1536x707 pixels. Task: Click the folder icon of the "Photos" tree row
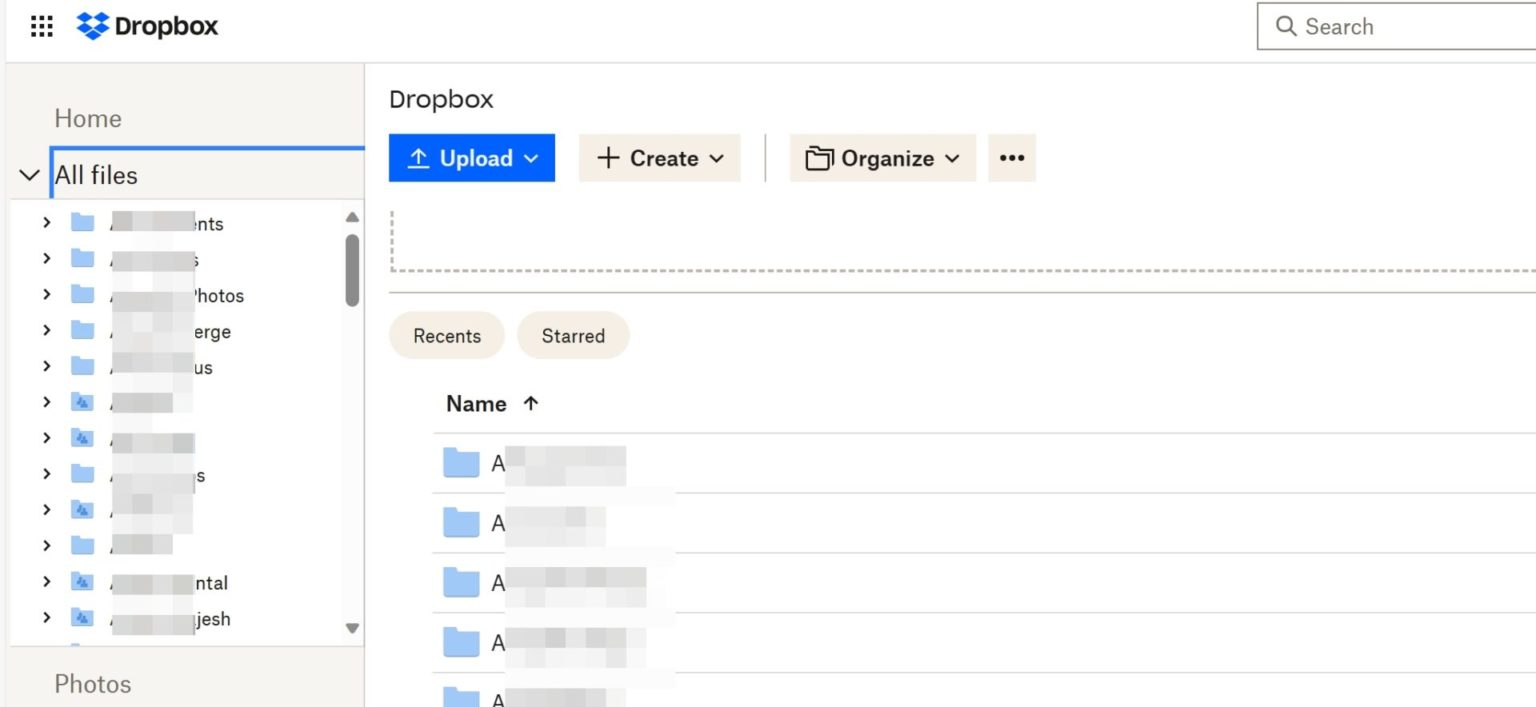pos(82,295)
